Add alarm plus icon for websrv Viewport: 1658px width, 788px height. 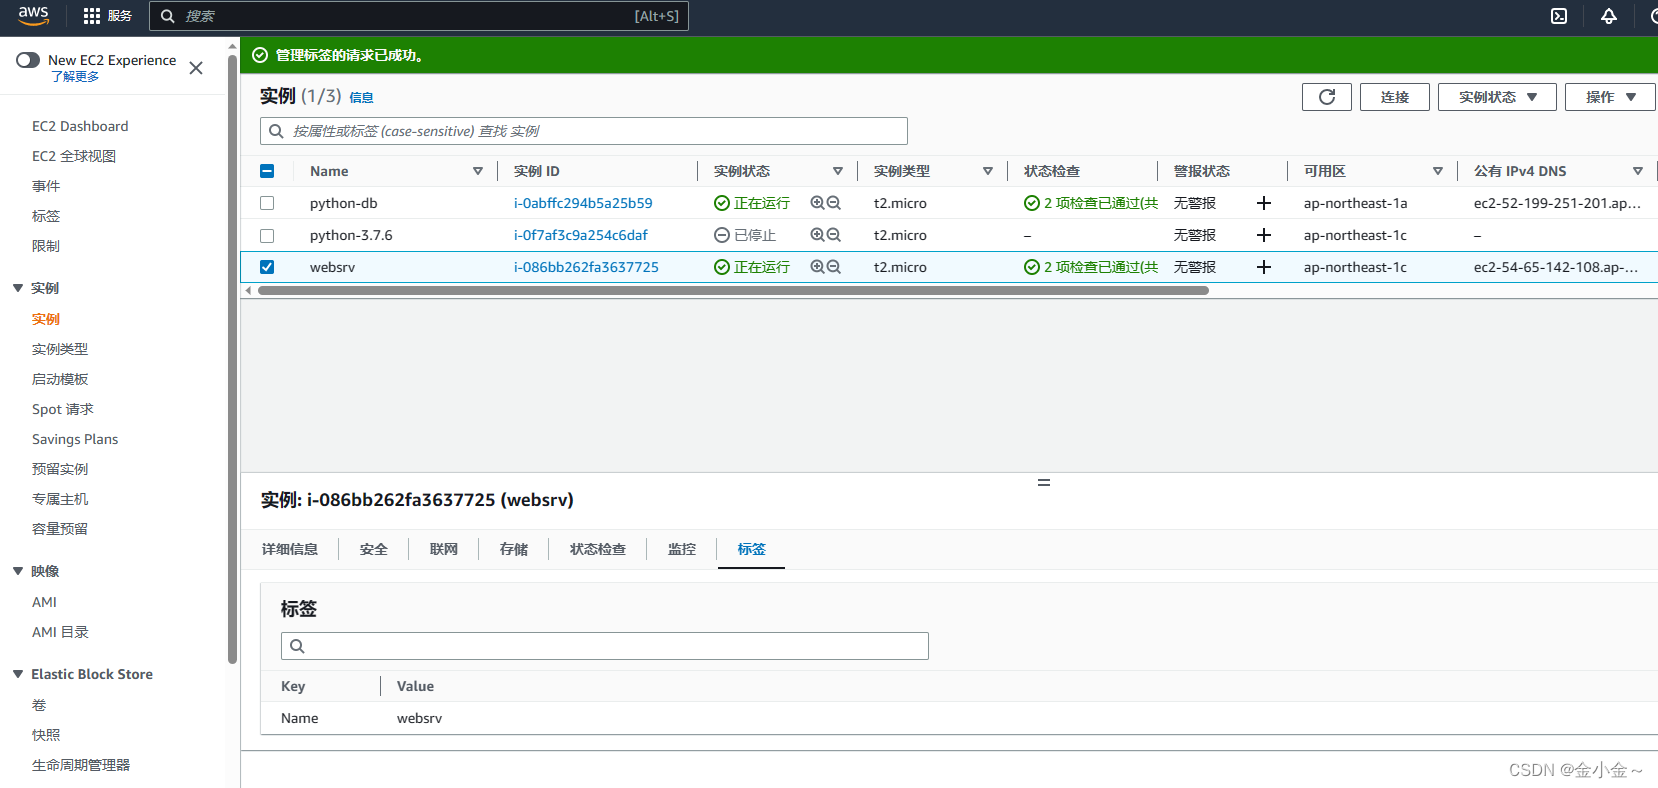click(1264, 267)
